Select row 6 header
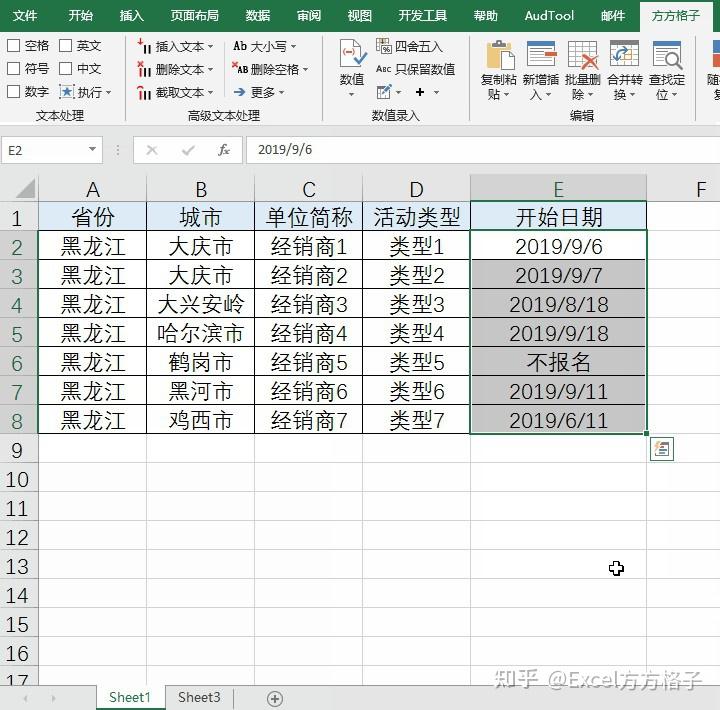 (18, 363)
